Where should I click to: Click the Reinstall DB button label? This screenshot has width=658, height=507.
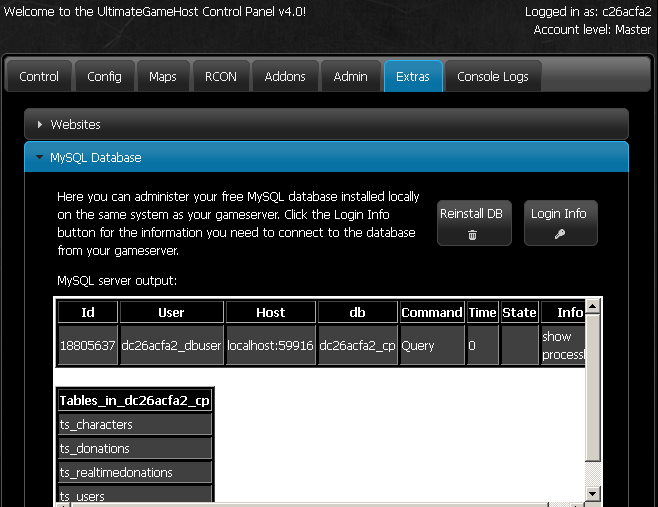[471, 214]
